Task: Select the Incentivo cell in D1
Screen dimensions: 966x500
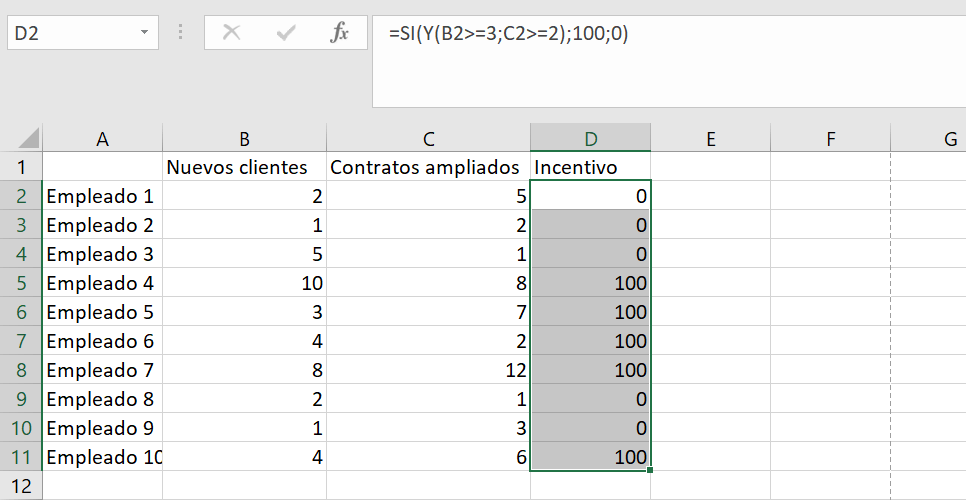Action: (590, 167)
